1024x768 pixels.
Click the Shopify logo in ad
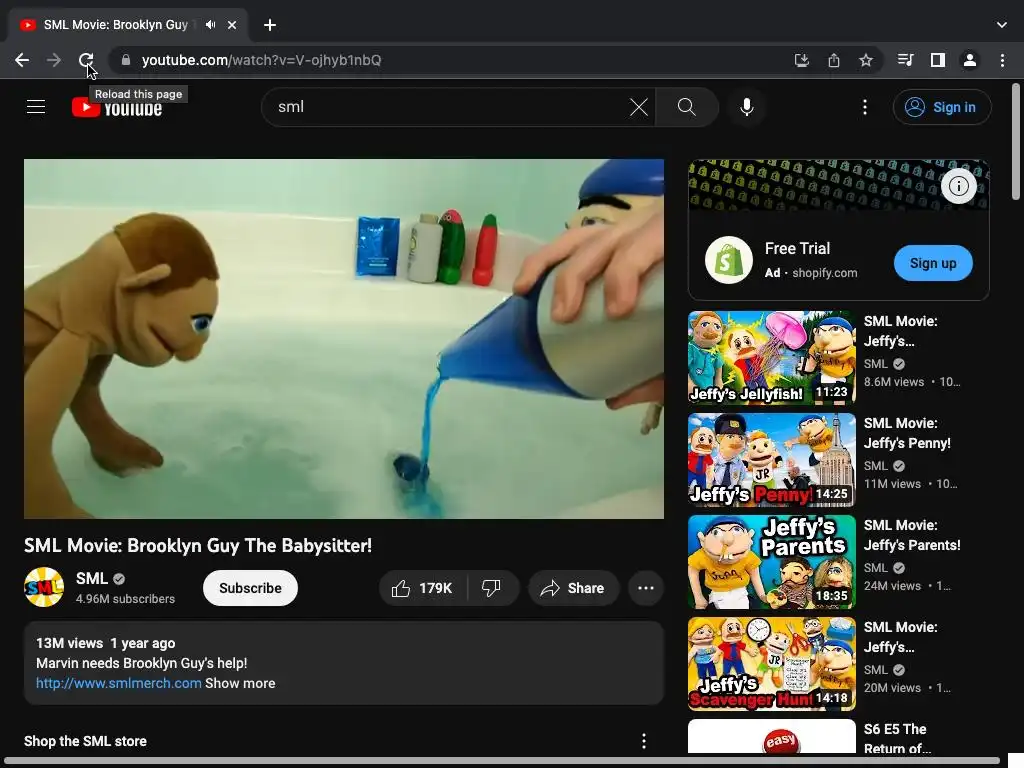click(x=728, y=260)
